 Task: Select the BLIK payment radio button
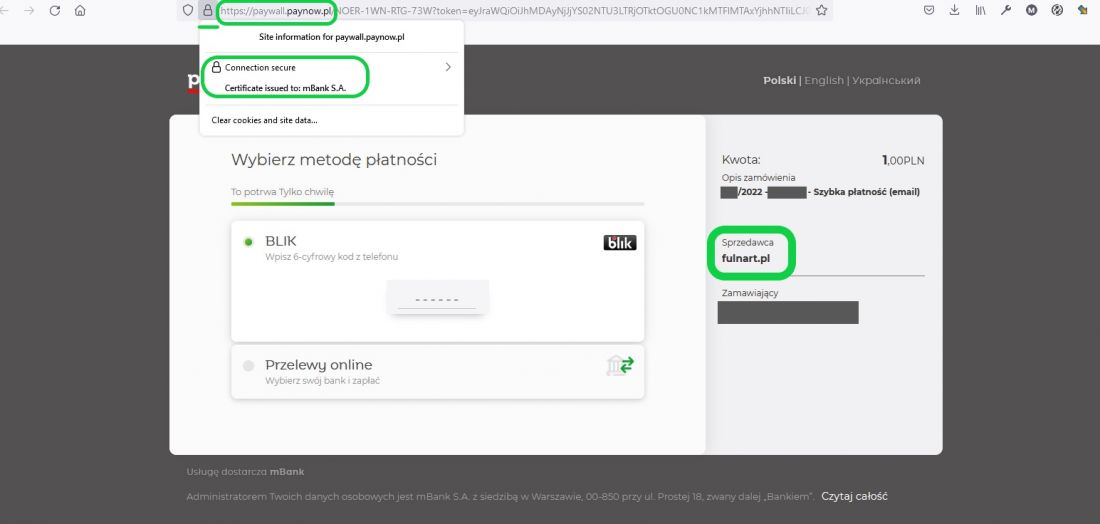click(x=248, y=242)
